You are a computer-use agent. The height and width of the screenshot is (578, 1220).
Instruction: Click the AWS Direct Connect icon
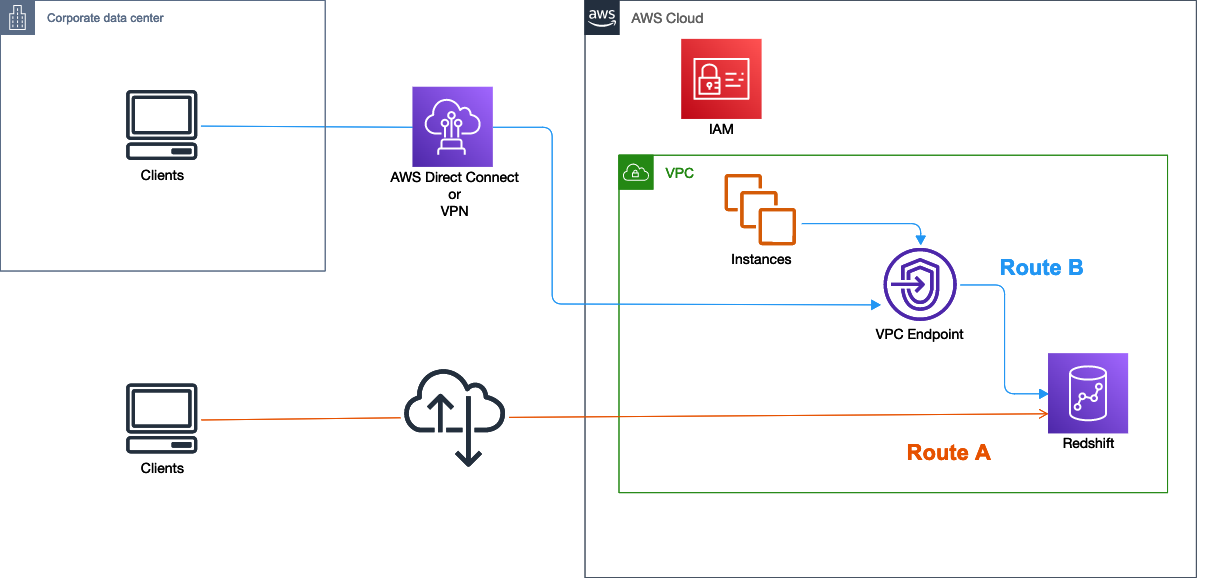click(452, 126)
